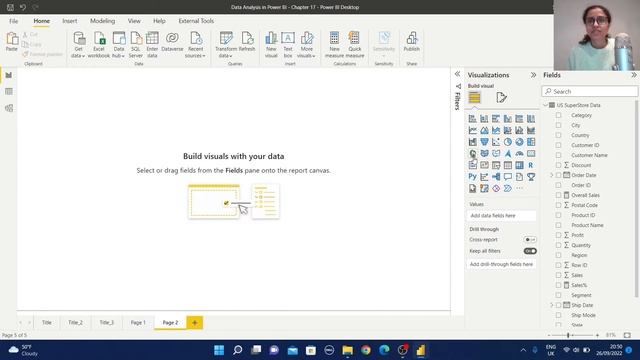Open the More visuals dropdown
This screenshot has height=360, width=640.
tap(307, 45)
